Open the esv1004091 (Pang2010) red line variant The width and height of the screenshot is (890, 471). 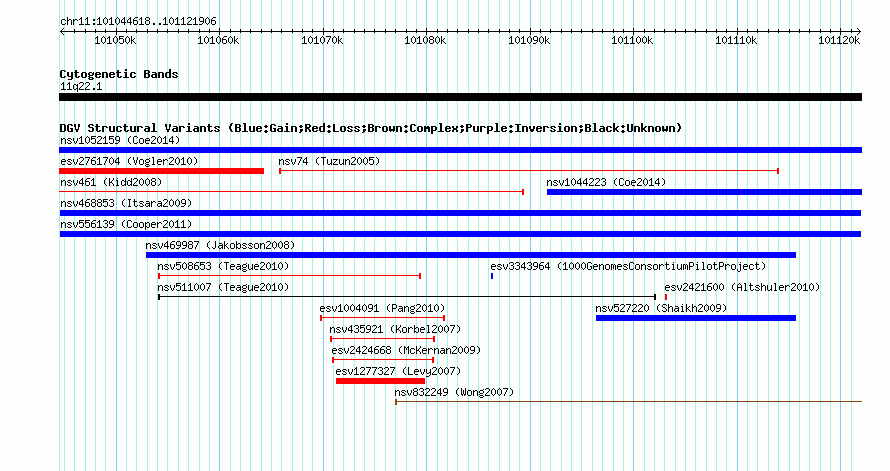click(x=383, y=318)
